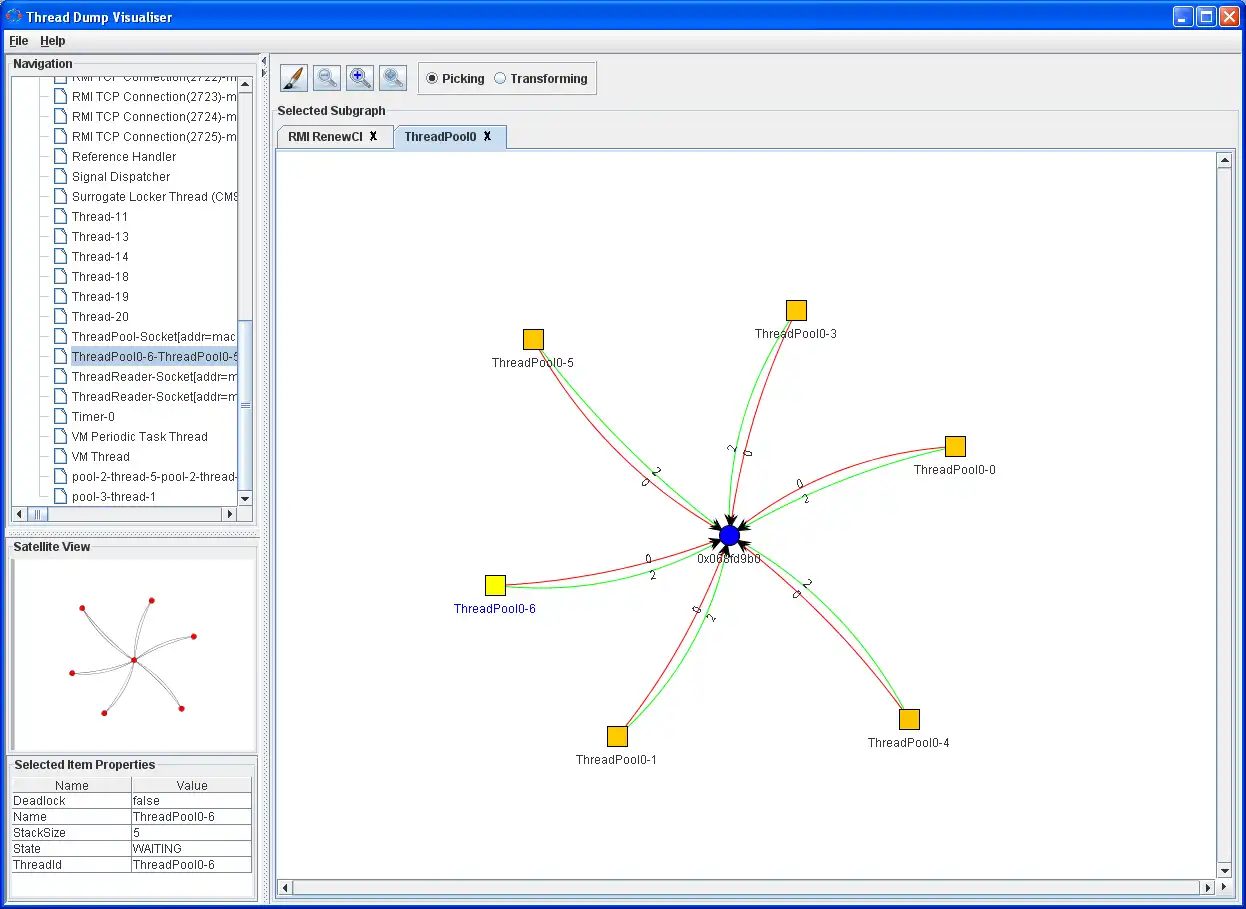Select RMI TCP Connection(2725) in Navigation tree

pyautogui.click(x=154, y=137)
